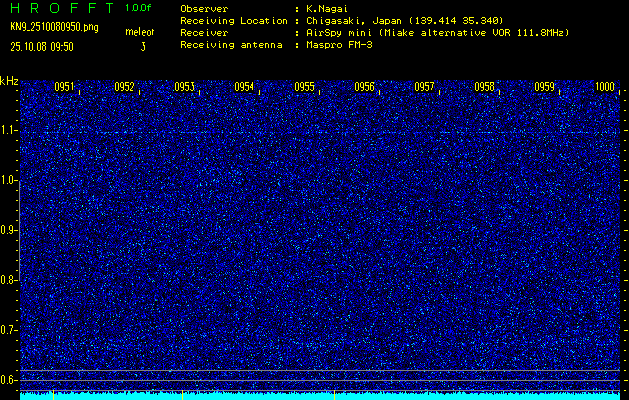Click the kHz axis unit label
629x400 pixels.
(x=9, y=81)
